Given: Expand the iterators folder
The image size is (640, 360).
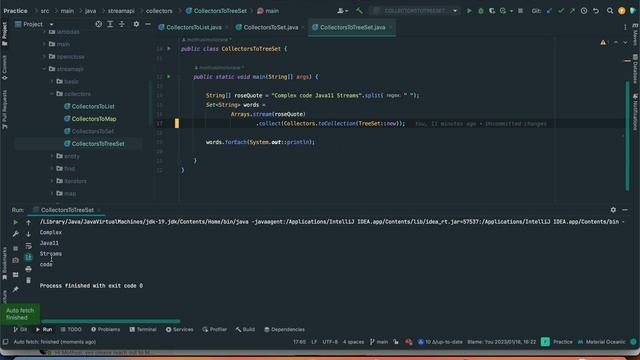Looking at the screenshot, I should [x=52, y=181].
